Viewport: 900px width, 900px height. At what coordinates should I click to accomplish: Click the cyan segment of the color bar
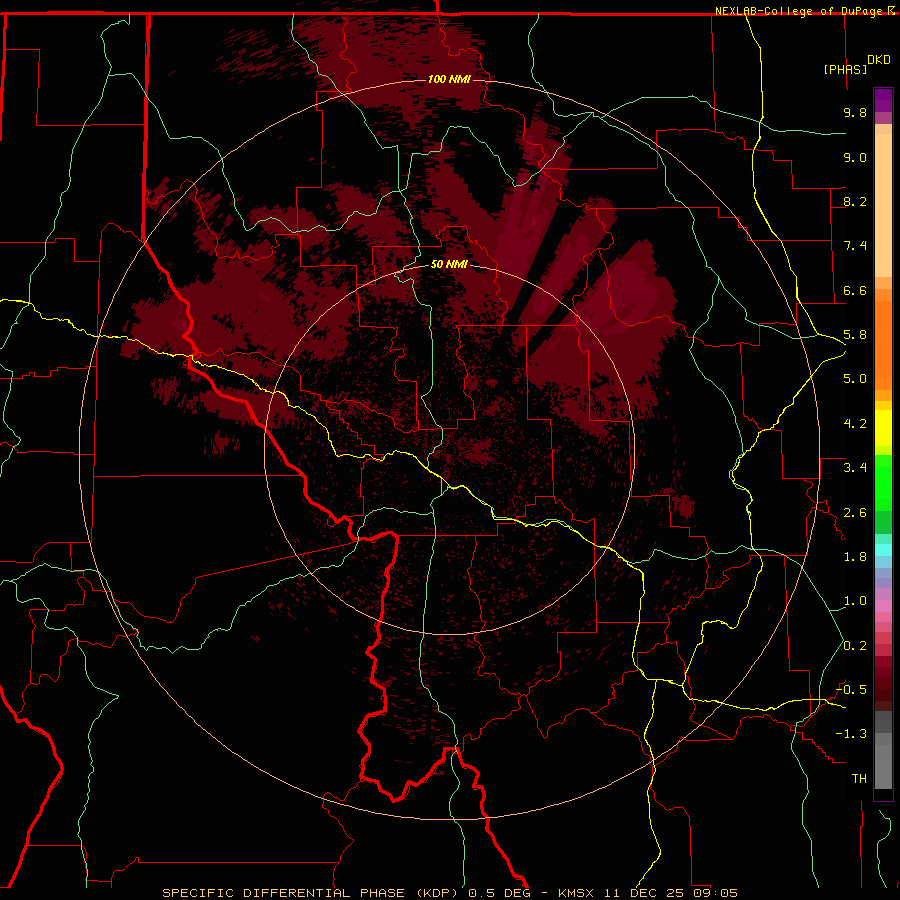(883, 550)
